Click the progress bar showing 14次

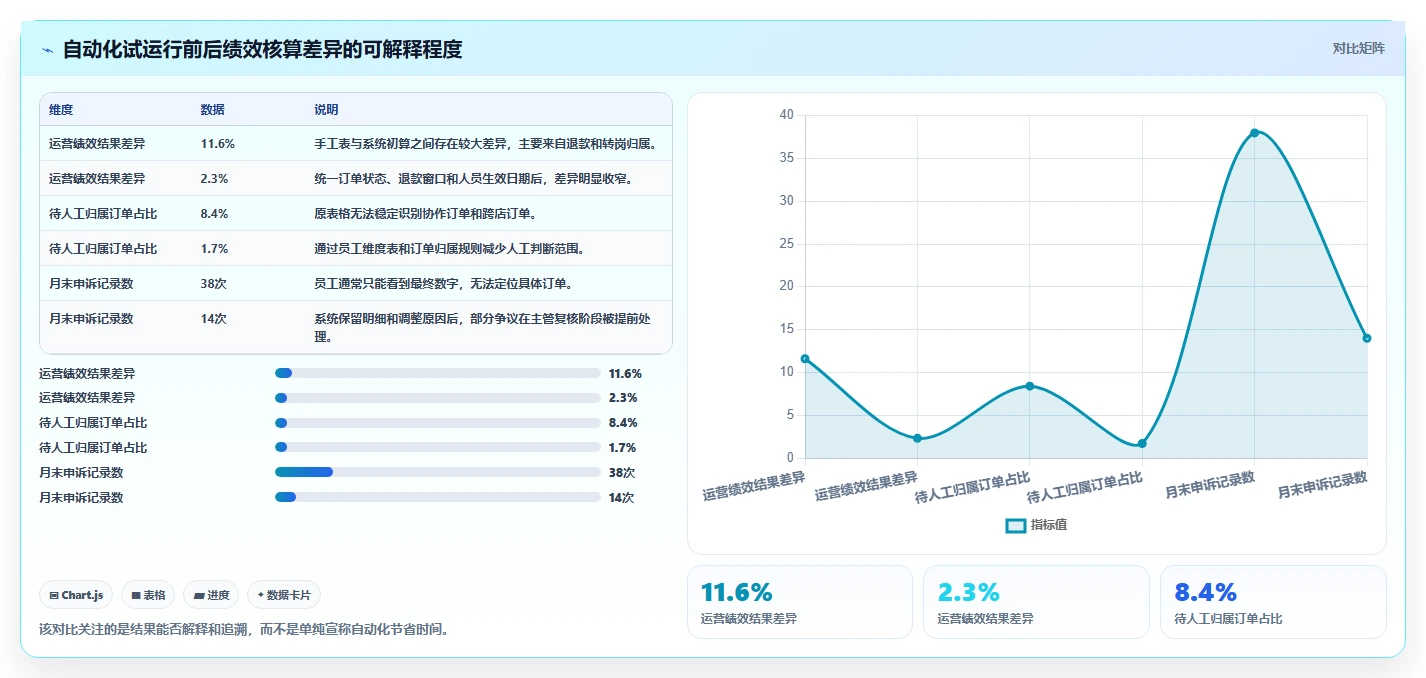[438, 497]
